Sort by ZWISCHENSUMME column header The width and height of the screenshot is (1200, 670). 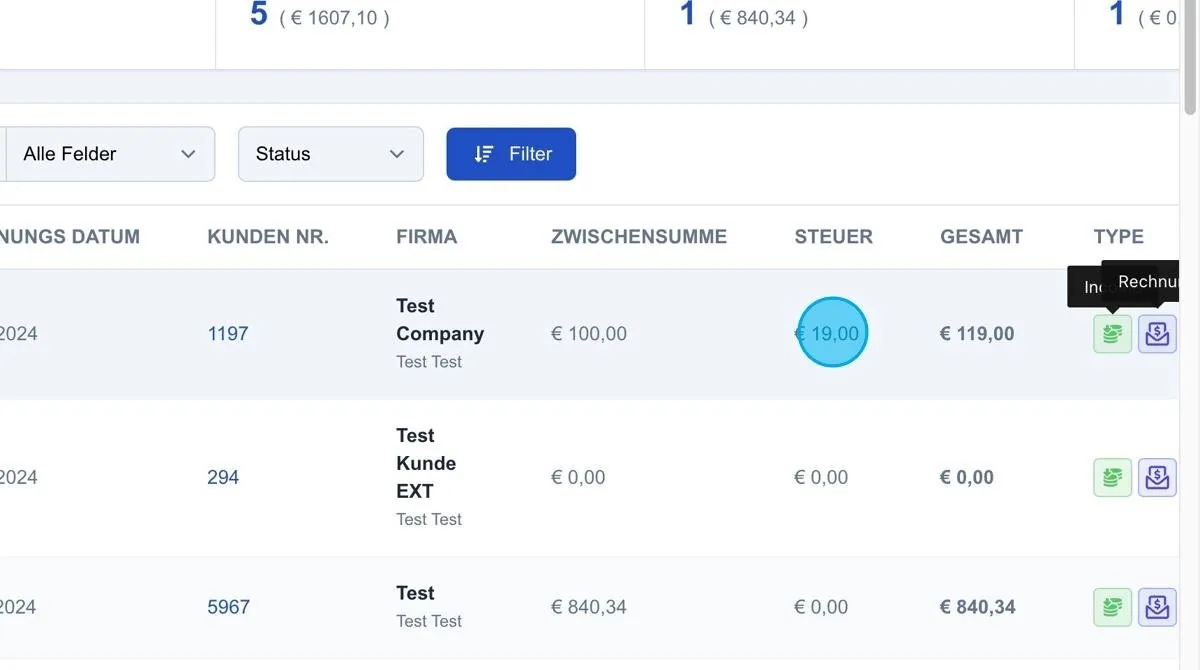click(639, 237)
